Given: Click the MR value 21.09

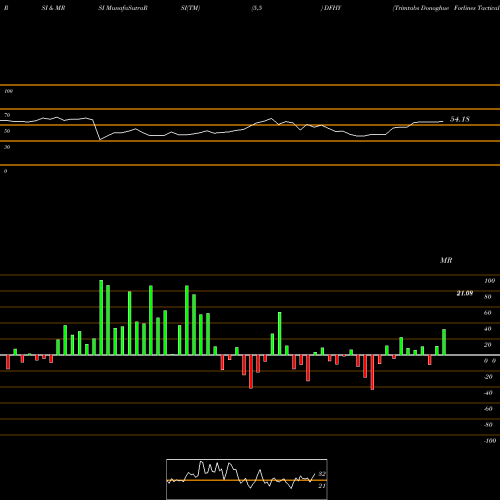Looking at the screenshot, I should pos(465,293).
